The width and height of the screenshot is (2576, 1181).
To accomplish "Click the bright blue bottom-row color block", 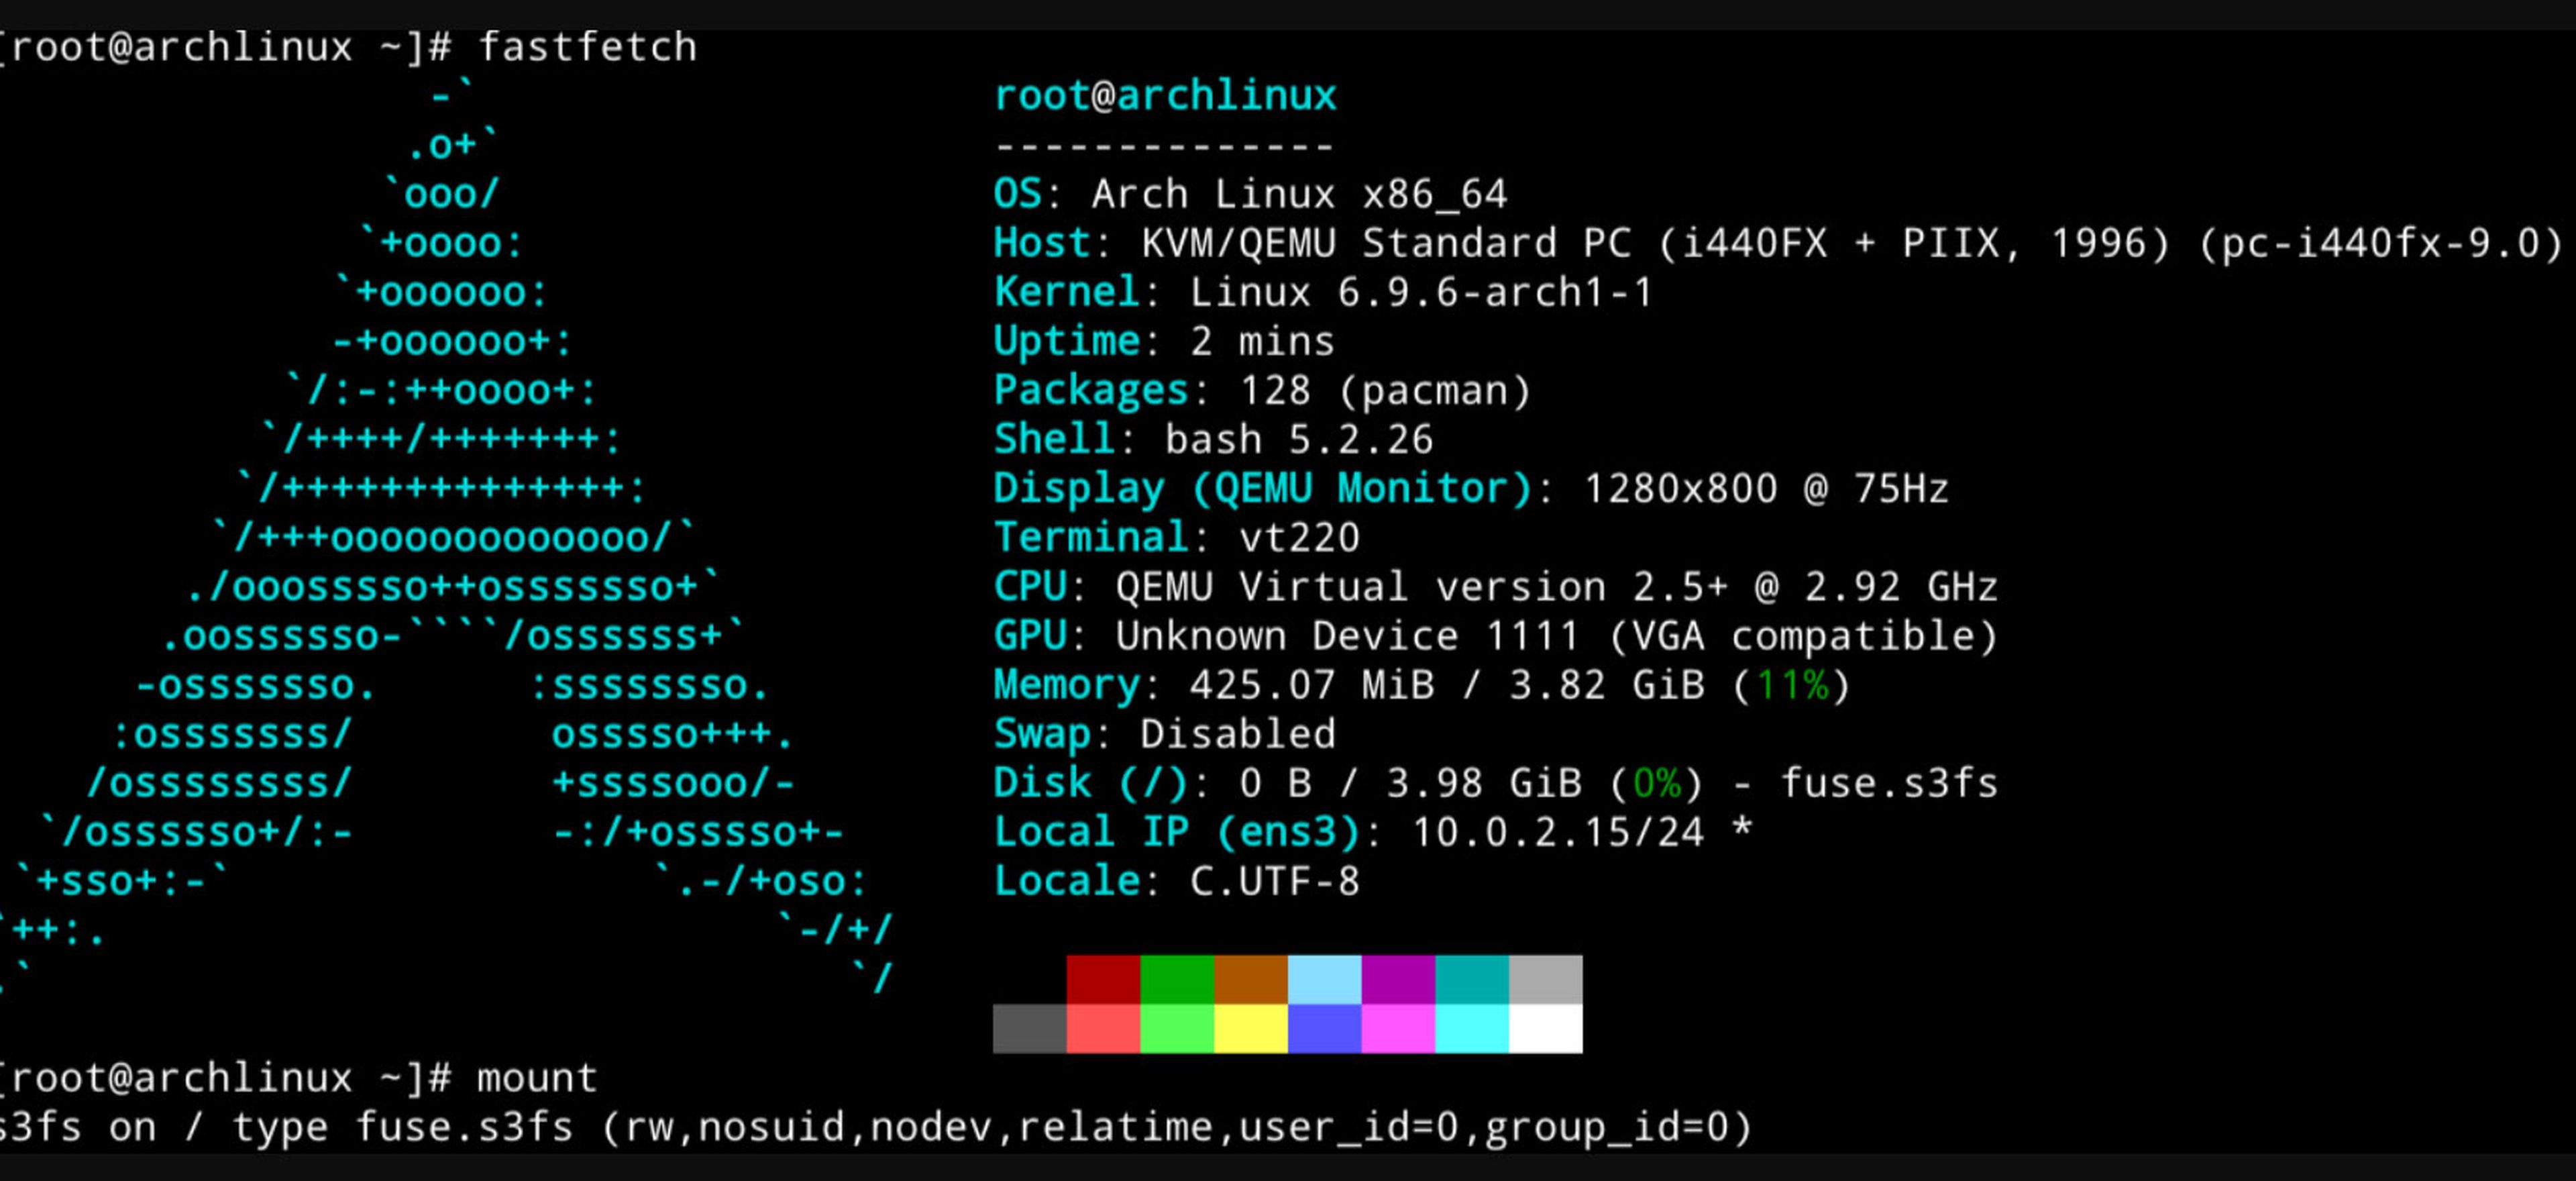I will tap(1325, 1029).
